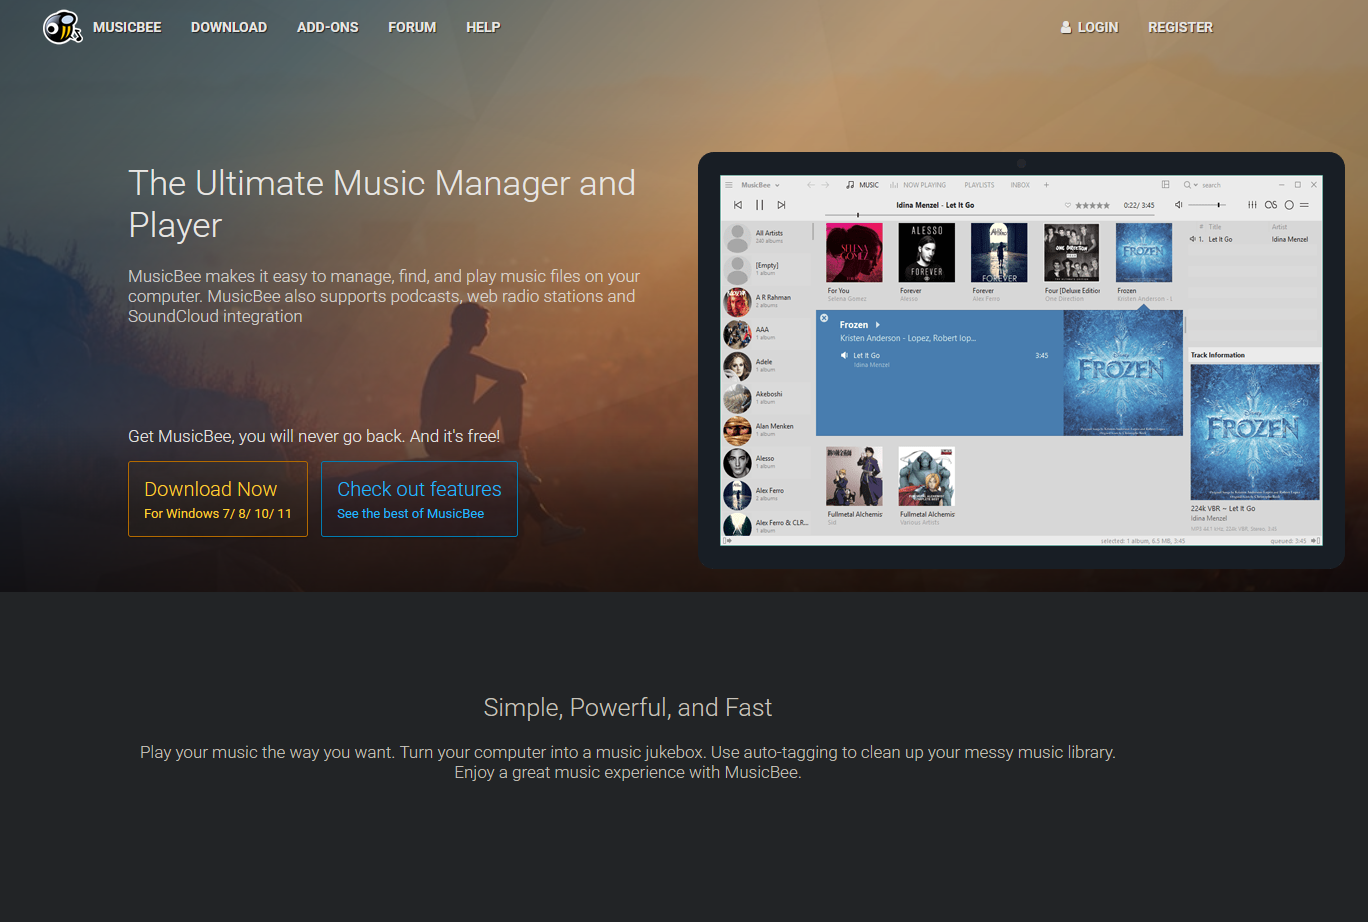Click the queued arrow icon in status bar
The height and width of the screenshot is (922, 1368).
point(1316,541)
